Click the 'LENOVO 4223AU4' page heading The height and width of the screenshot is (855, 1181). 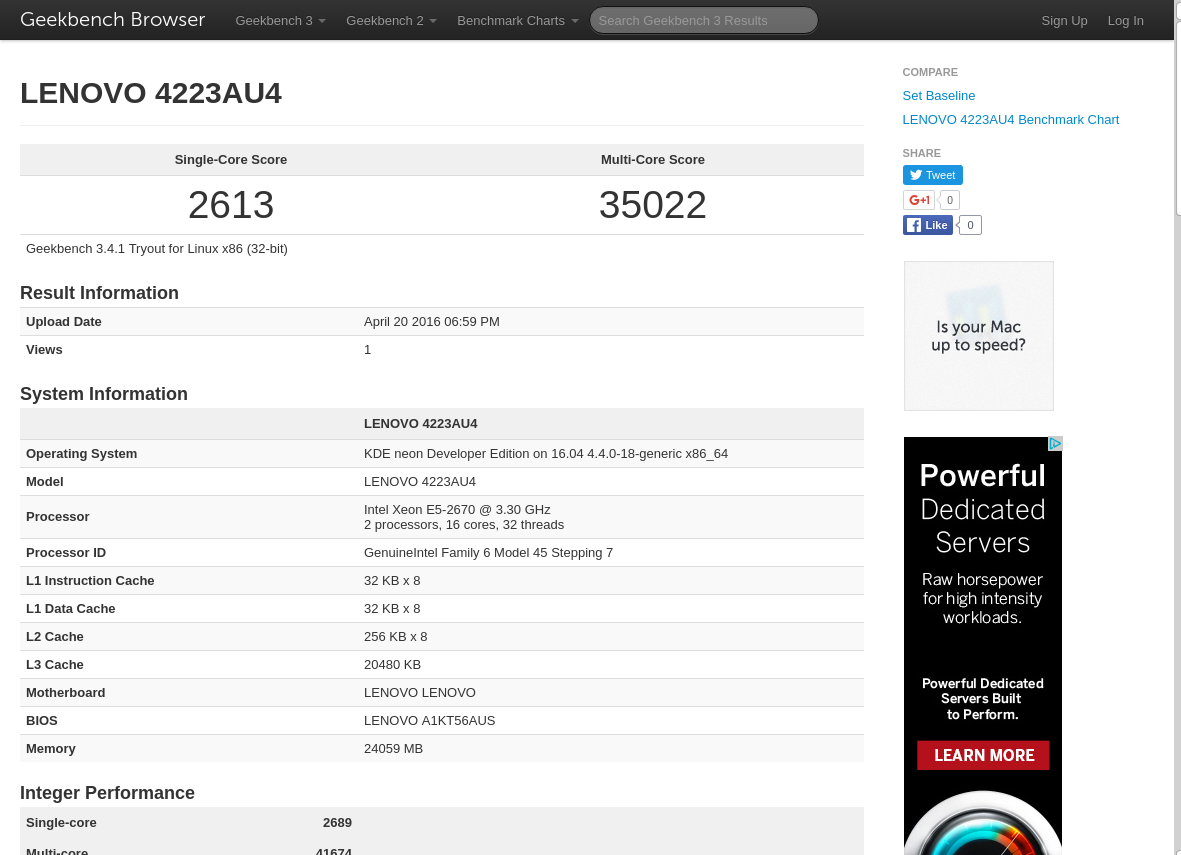point(151,93)
